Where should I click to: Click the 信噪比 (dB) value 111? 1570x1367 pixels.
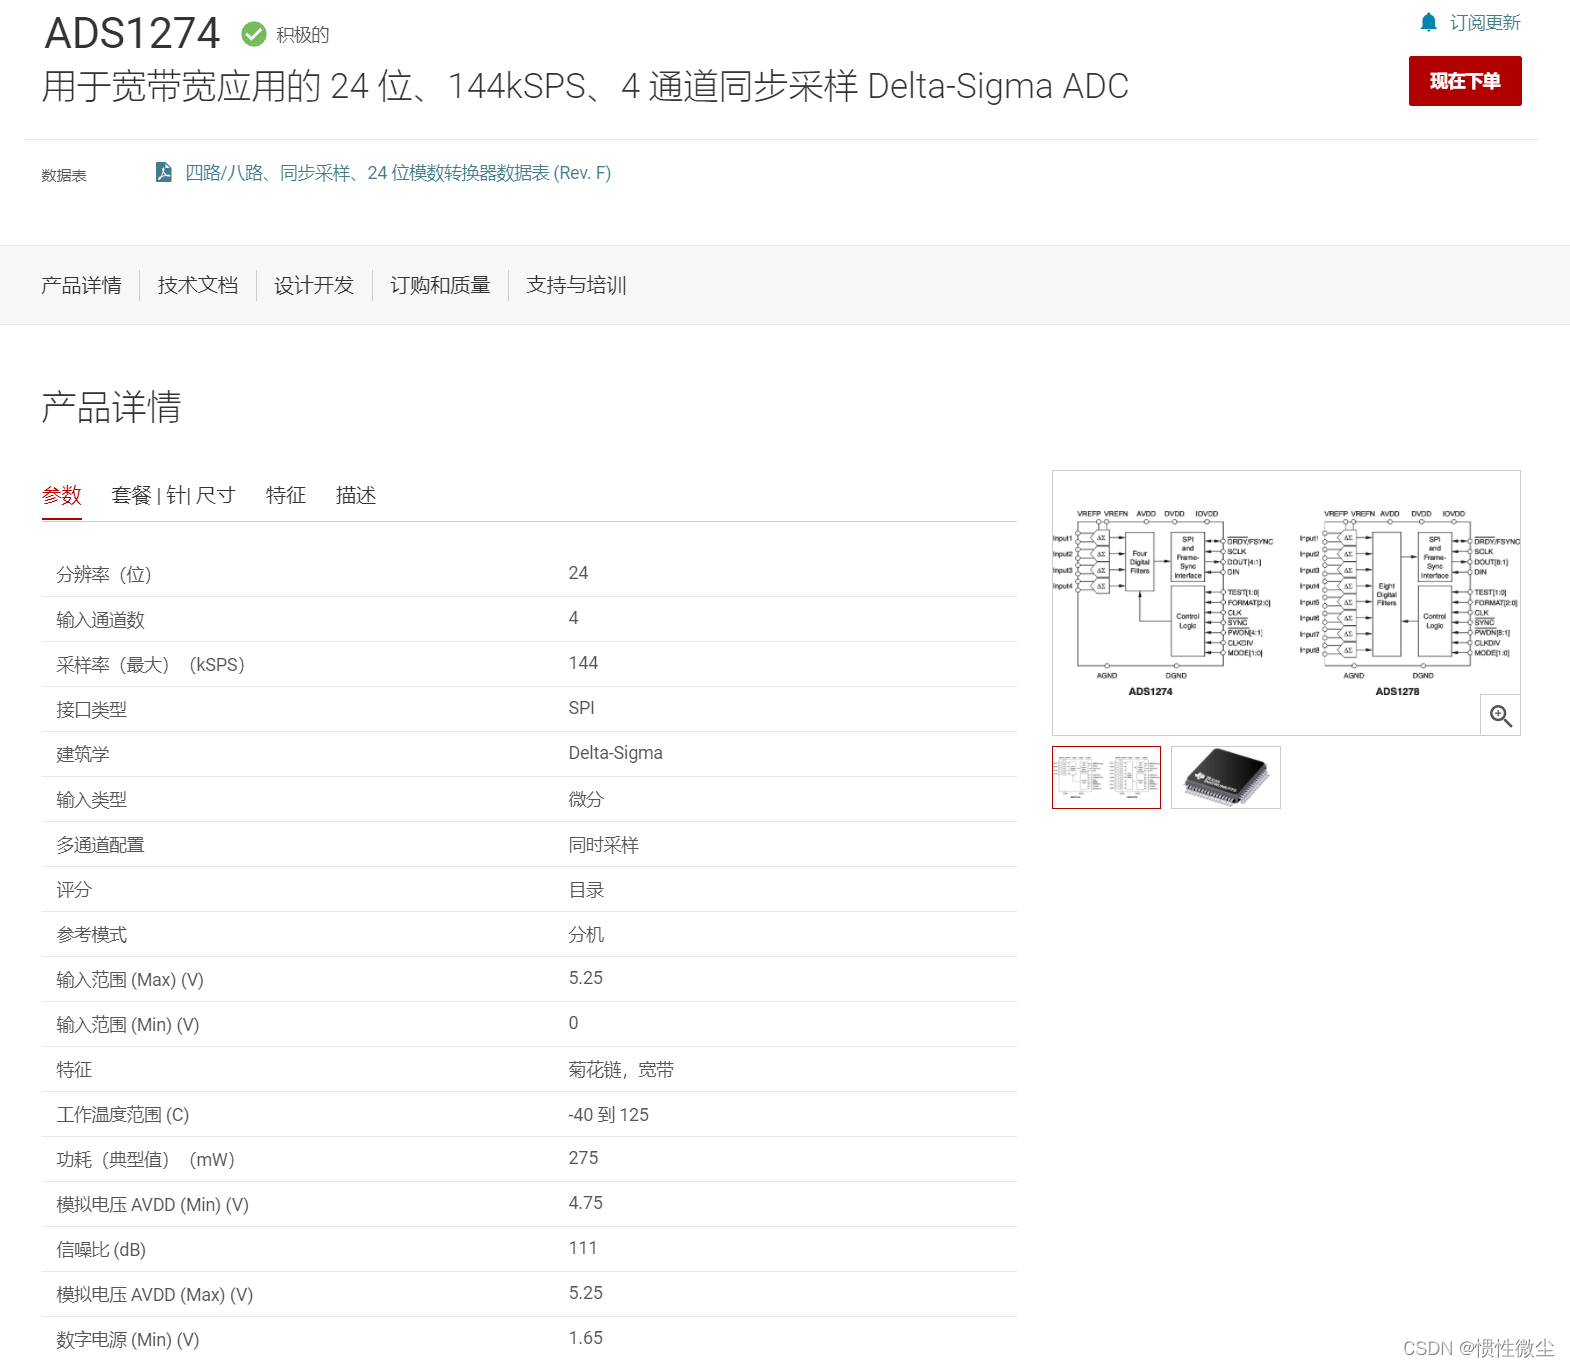[582, 1248]
